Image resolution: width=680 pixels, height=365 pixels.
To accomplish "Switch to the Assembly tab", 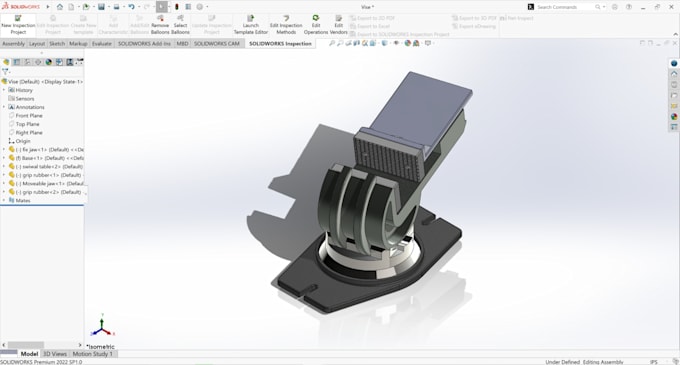I will 13,44.
